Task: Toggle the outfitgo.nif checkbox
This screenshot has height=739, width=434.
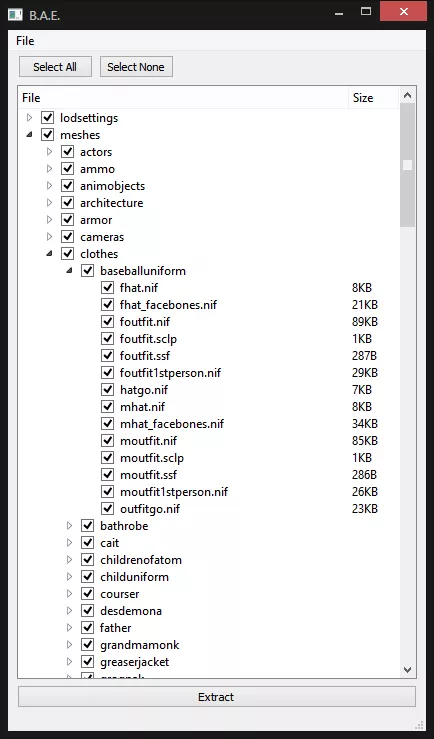Action: click(x=107, y=509)
